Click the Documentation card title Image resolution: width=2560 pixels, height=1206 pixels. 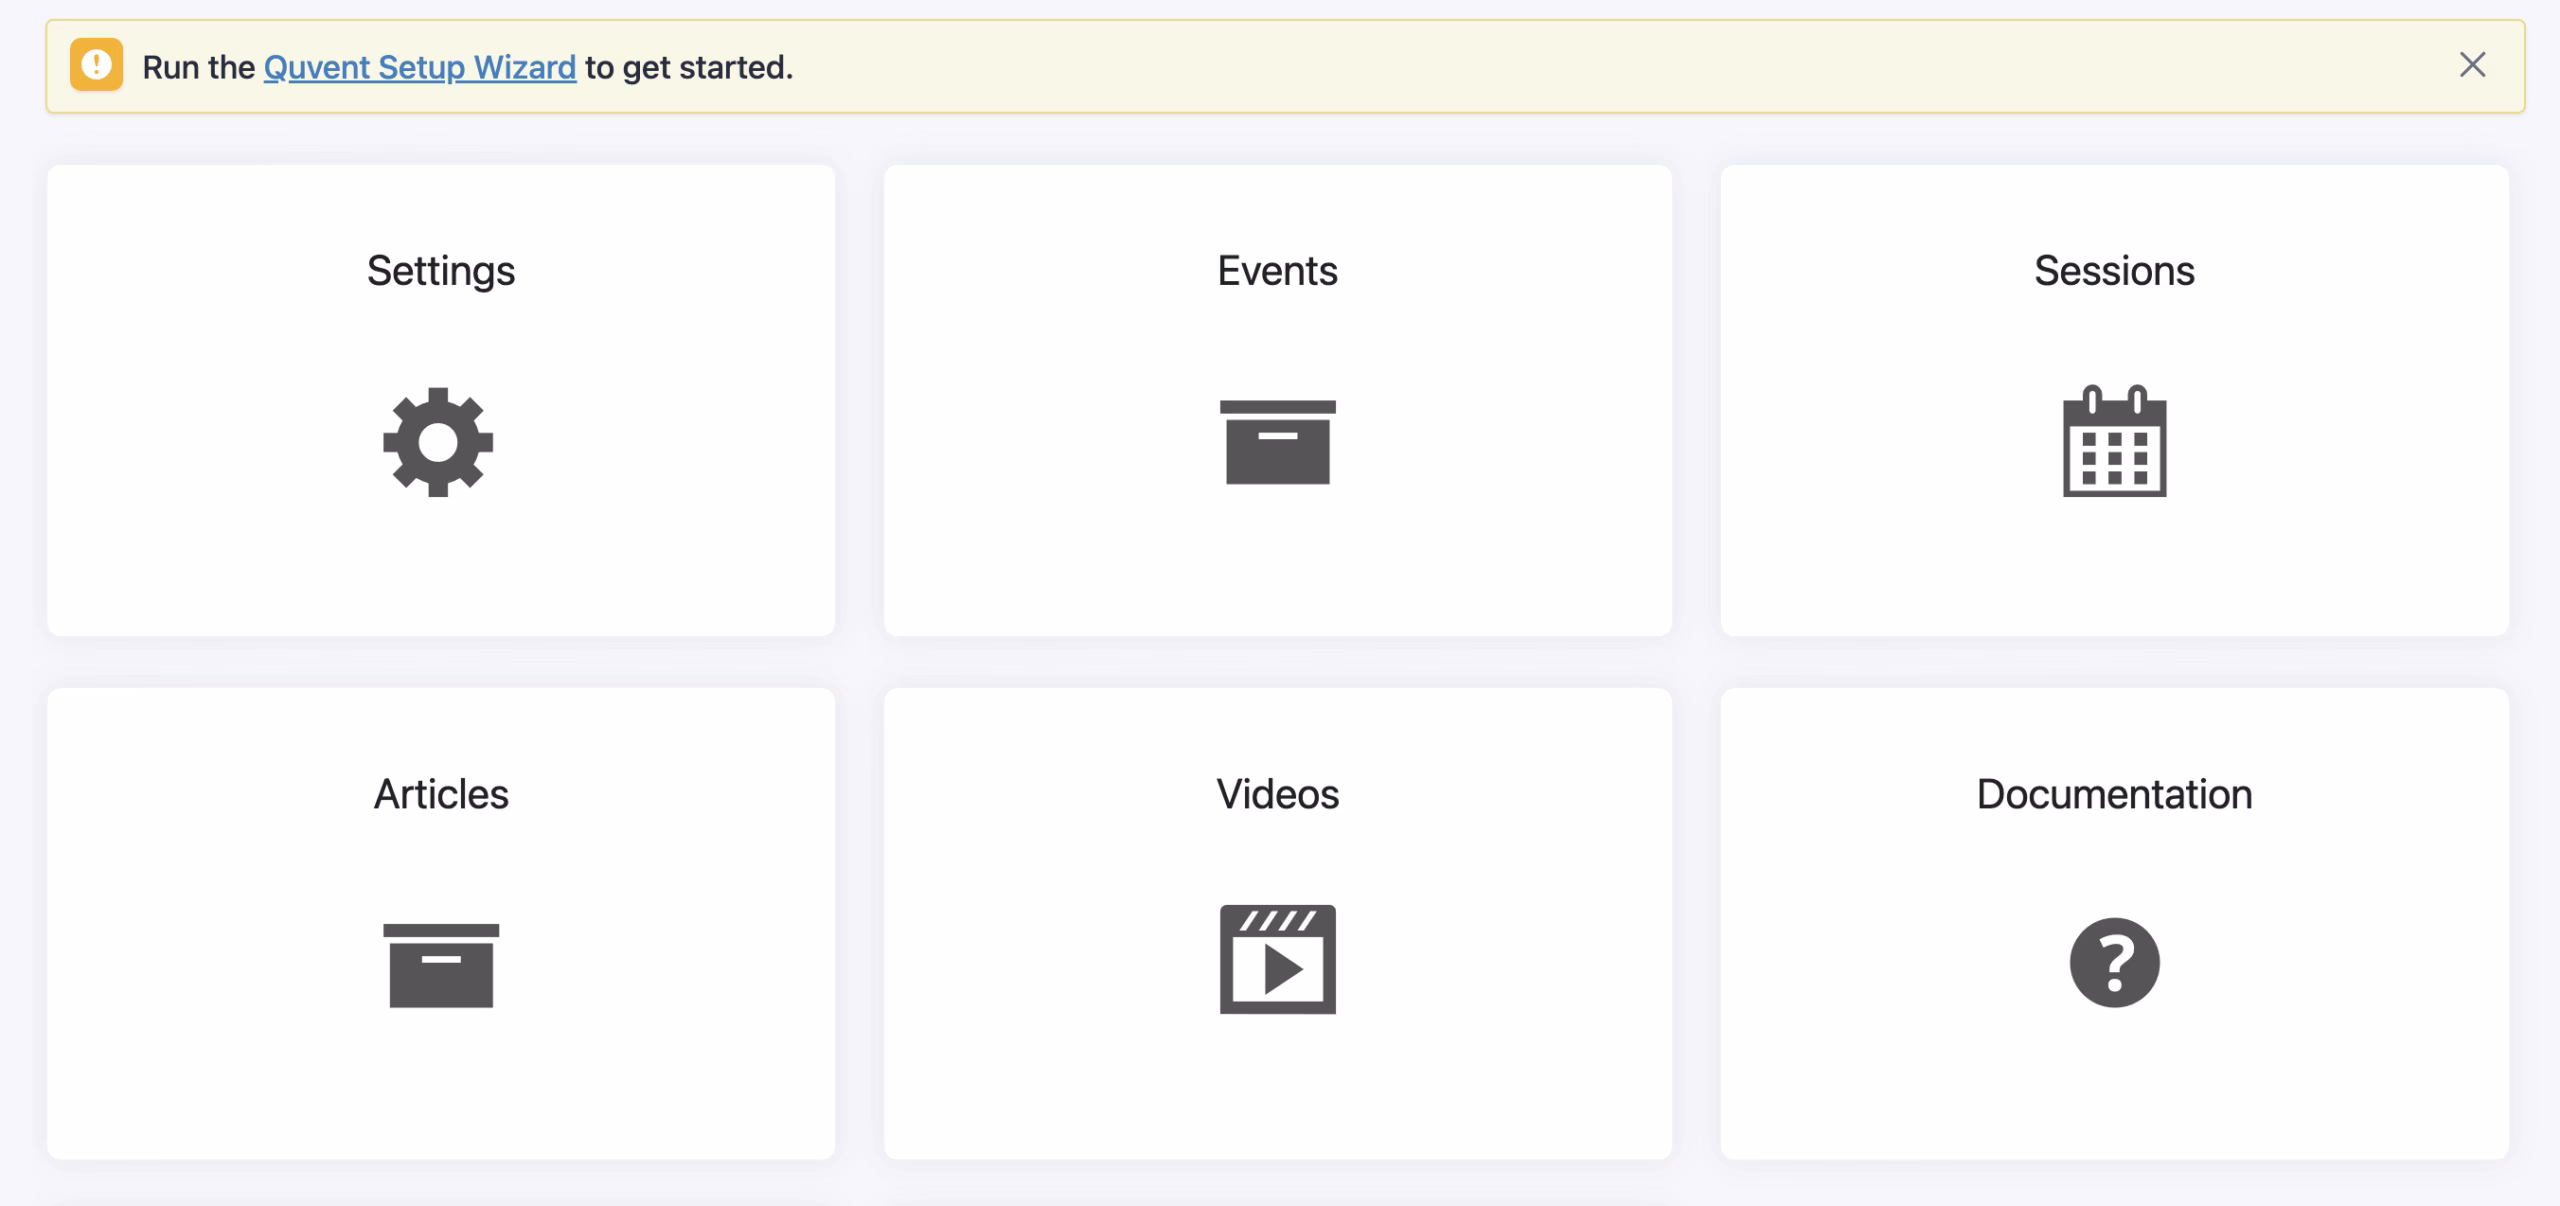[2114, 794]
